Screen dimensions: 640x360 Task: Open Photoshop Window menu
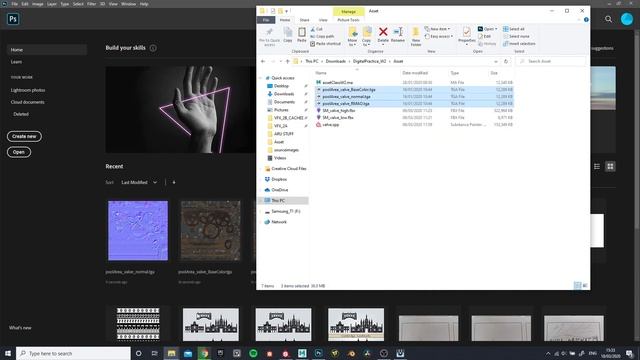pyautogui.click(x=128, y=4)
